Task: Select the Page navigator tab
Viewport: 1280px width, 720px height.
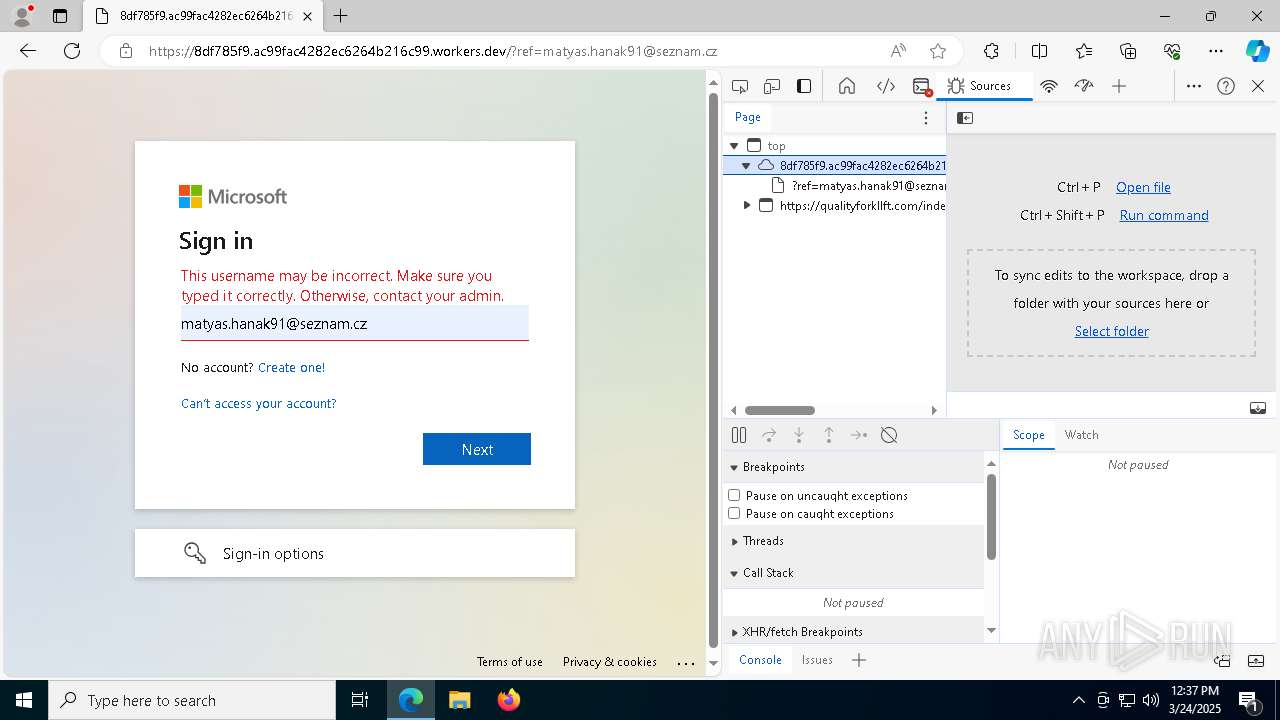Action: coord(748,117)
